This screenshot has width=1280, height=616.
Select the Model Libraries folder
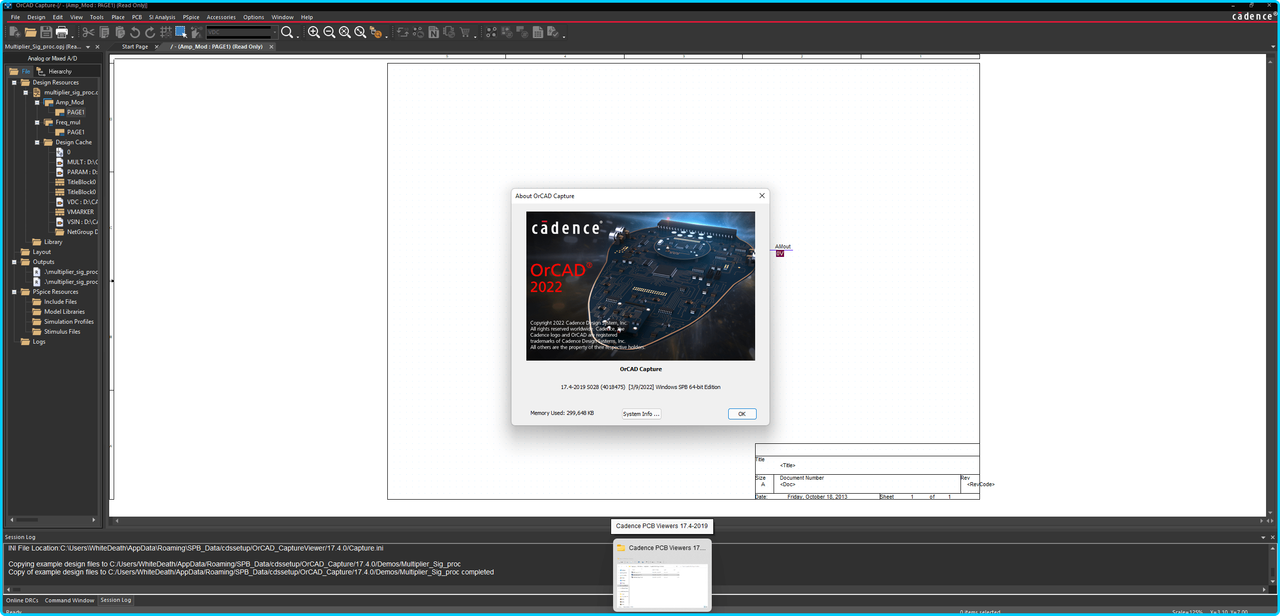point(64,312)
